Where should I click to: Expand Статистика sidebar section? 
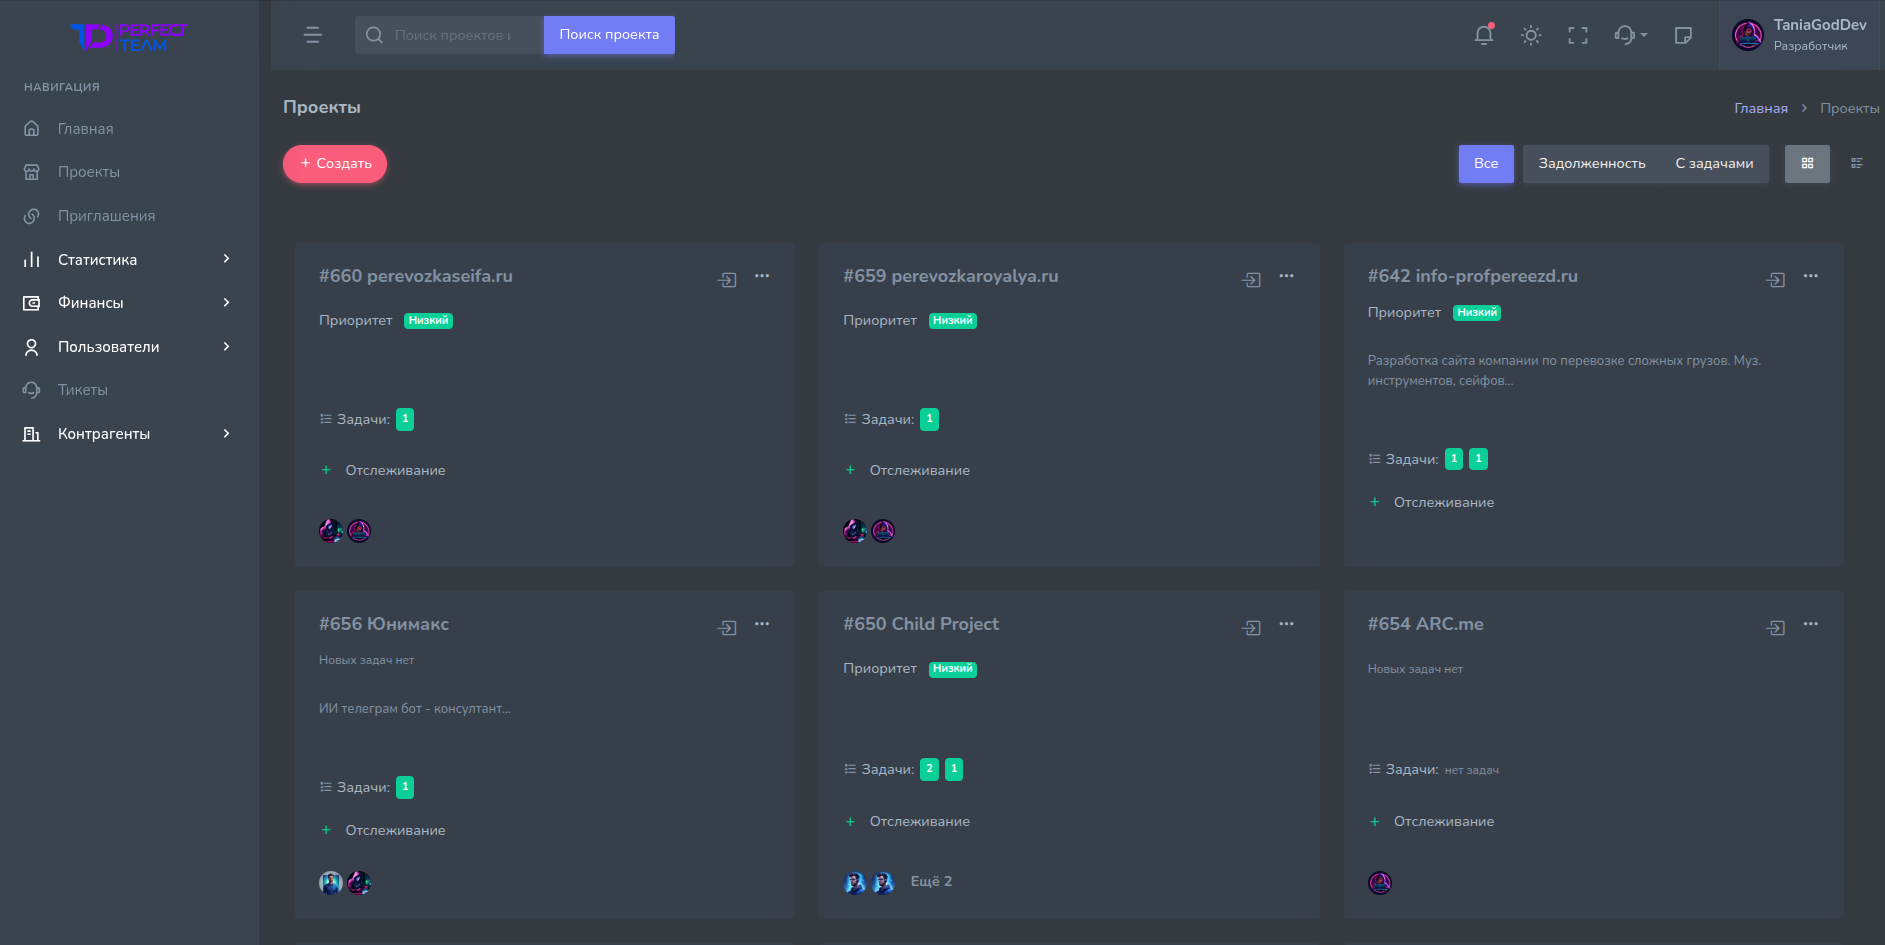point(129,260)
